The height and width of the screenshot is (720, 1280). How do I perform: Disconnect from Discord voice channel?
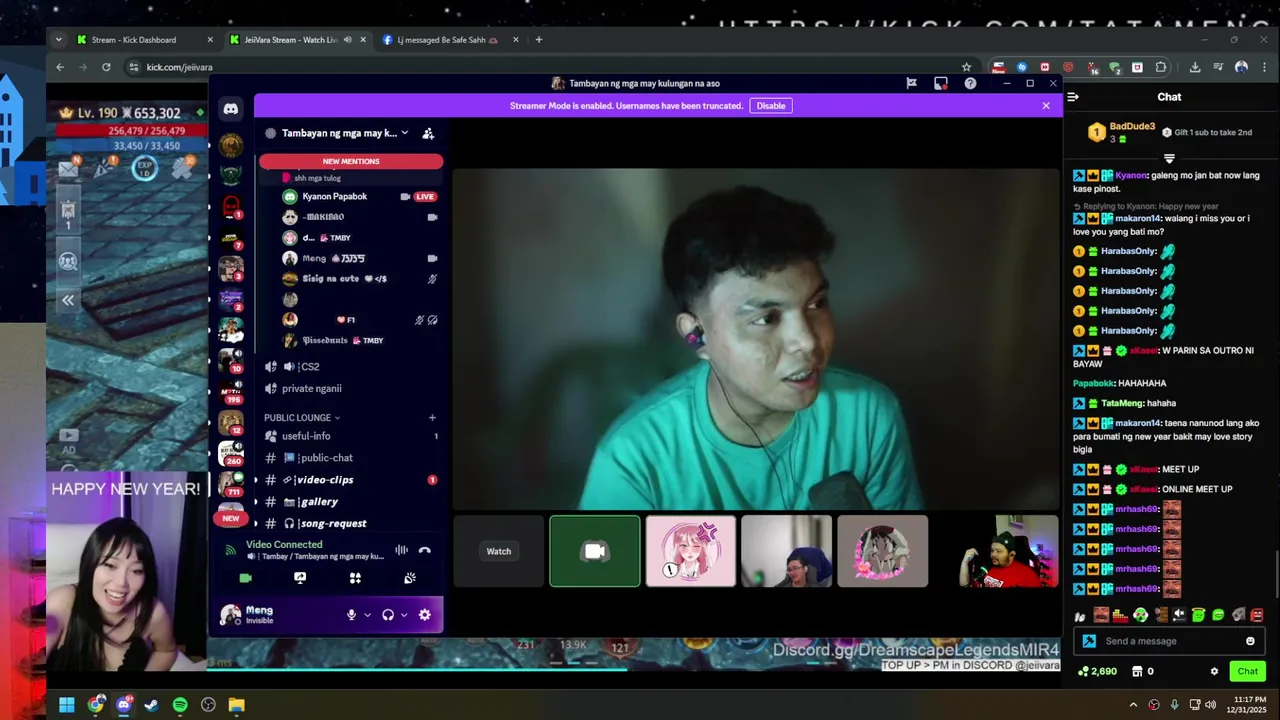pyautogui.click(x=425, y=550)
